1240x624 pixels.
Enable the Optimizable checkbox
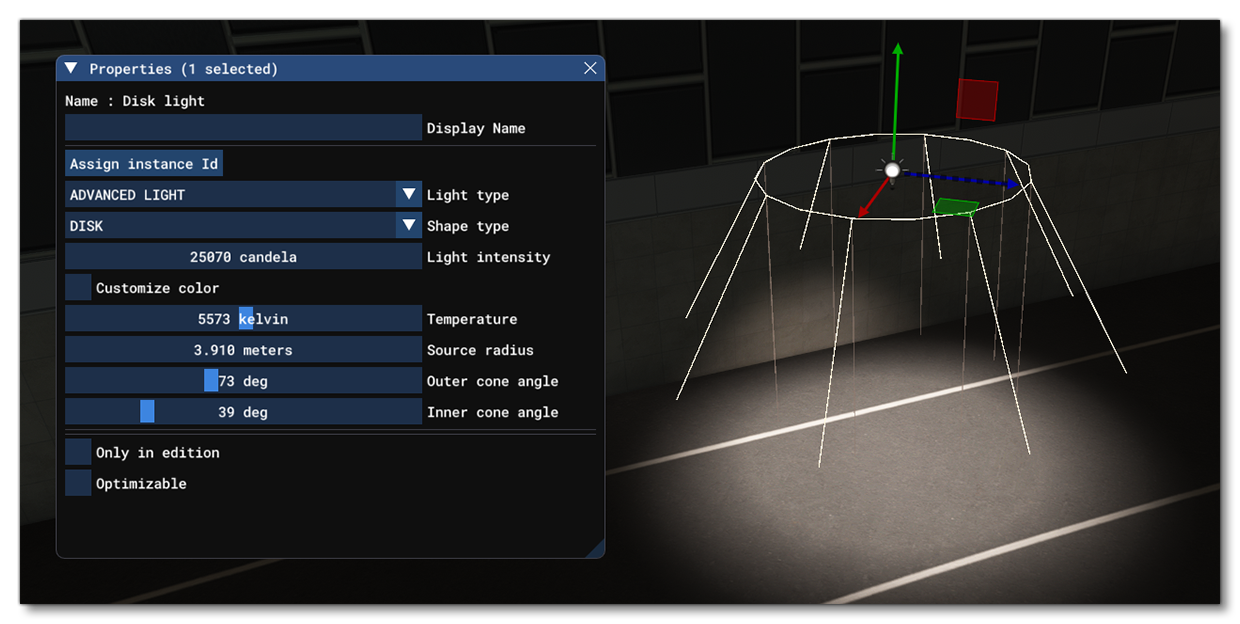click(x=77, y=482)
